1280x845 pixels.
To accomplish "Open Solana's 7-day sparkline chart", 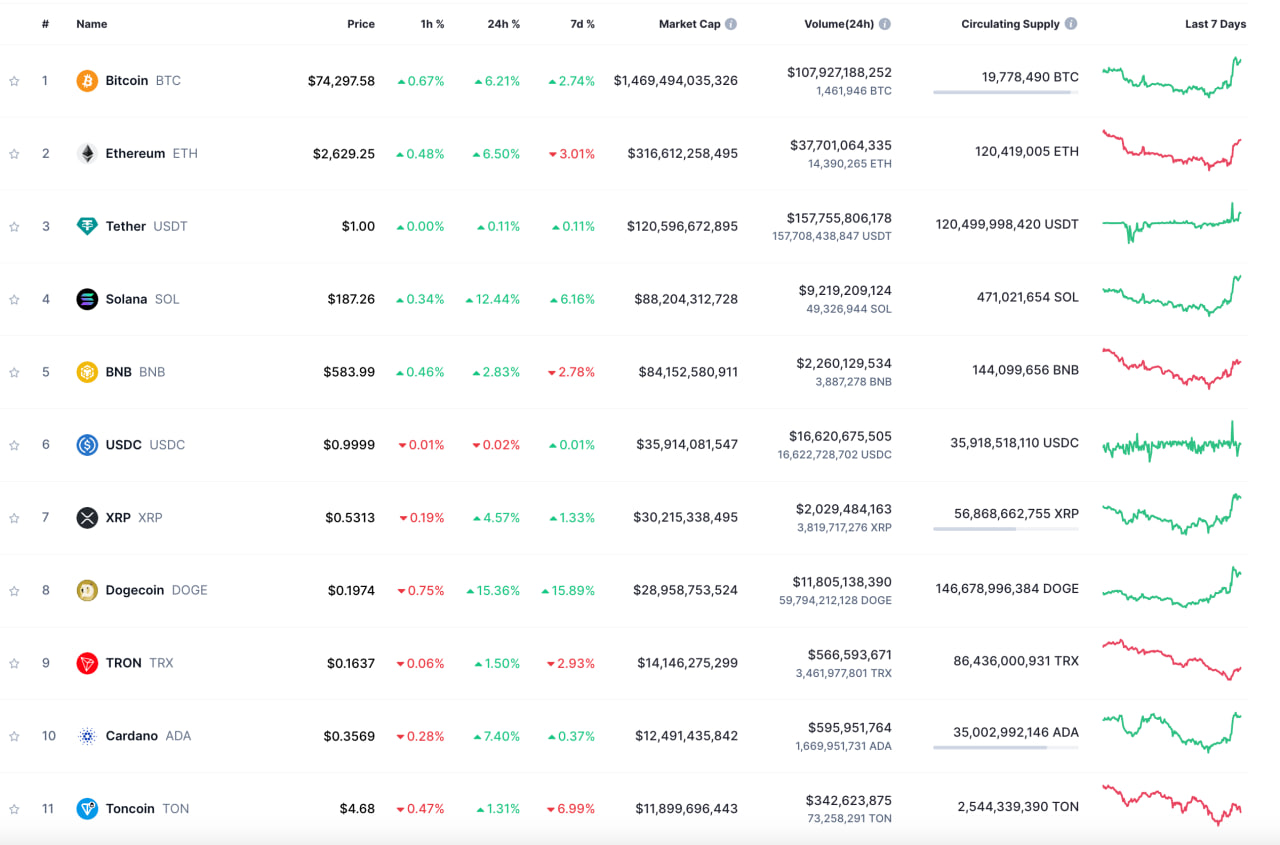I will (x=1172, y=296).
